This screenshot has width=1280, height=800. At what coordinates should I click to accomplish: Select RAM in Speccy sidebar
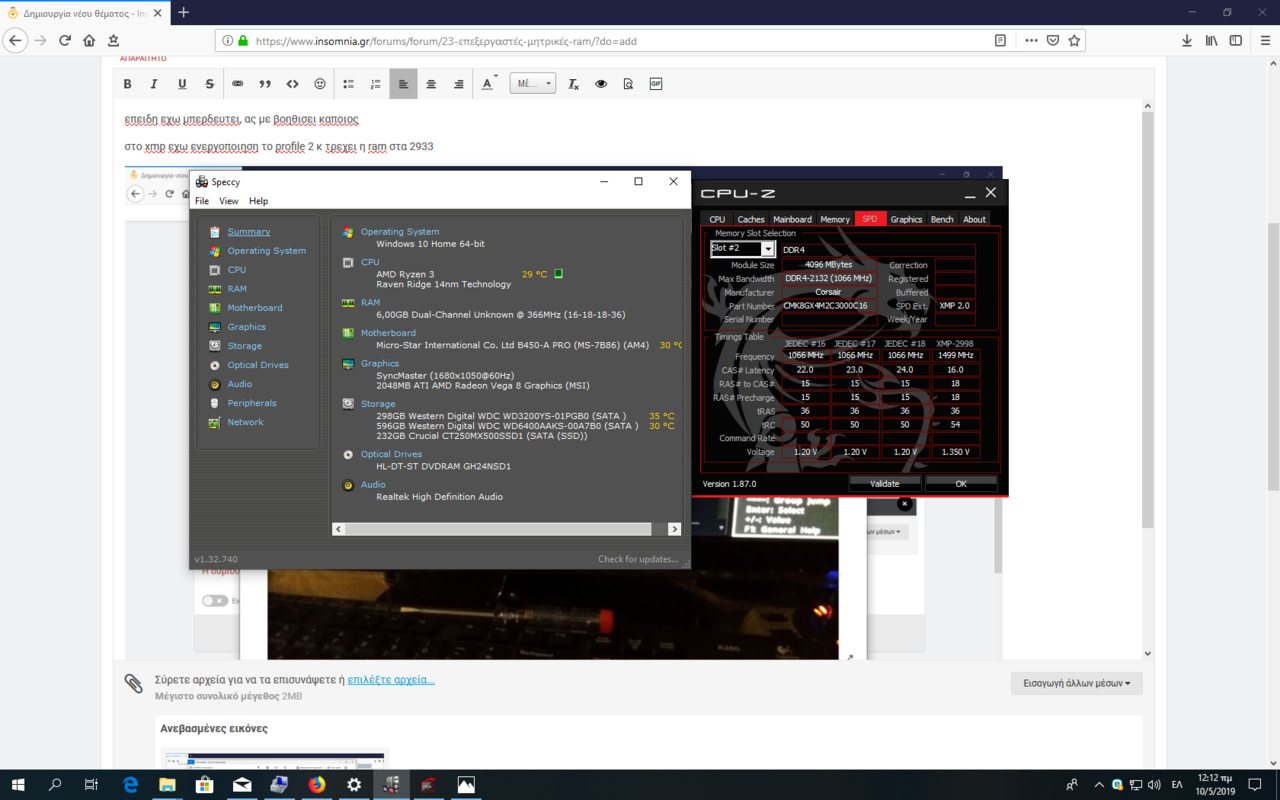[236, 289]
